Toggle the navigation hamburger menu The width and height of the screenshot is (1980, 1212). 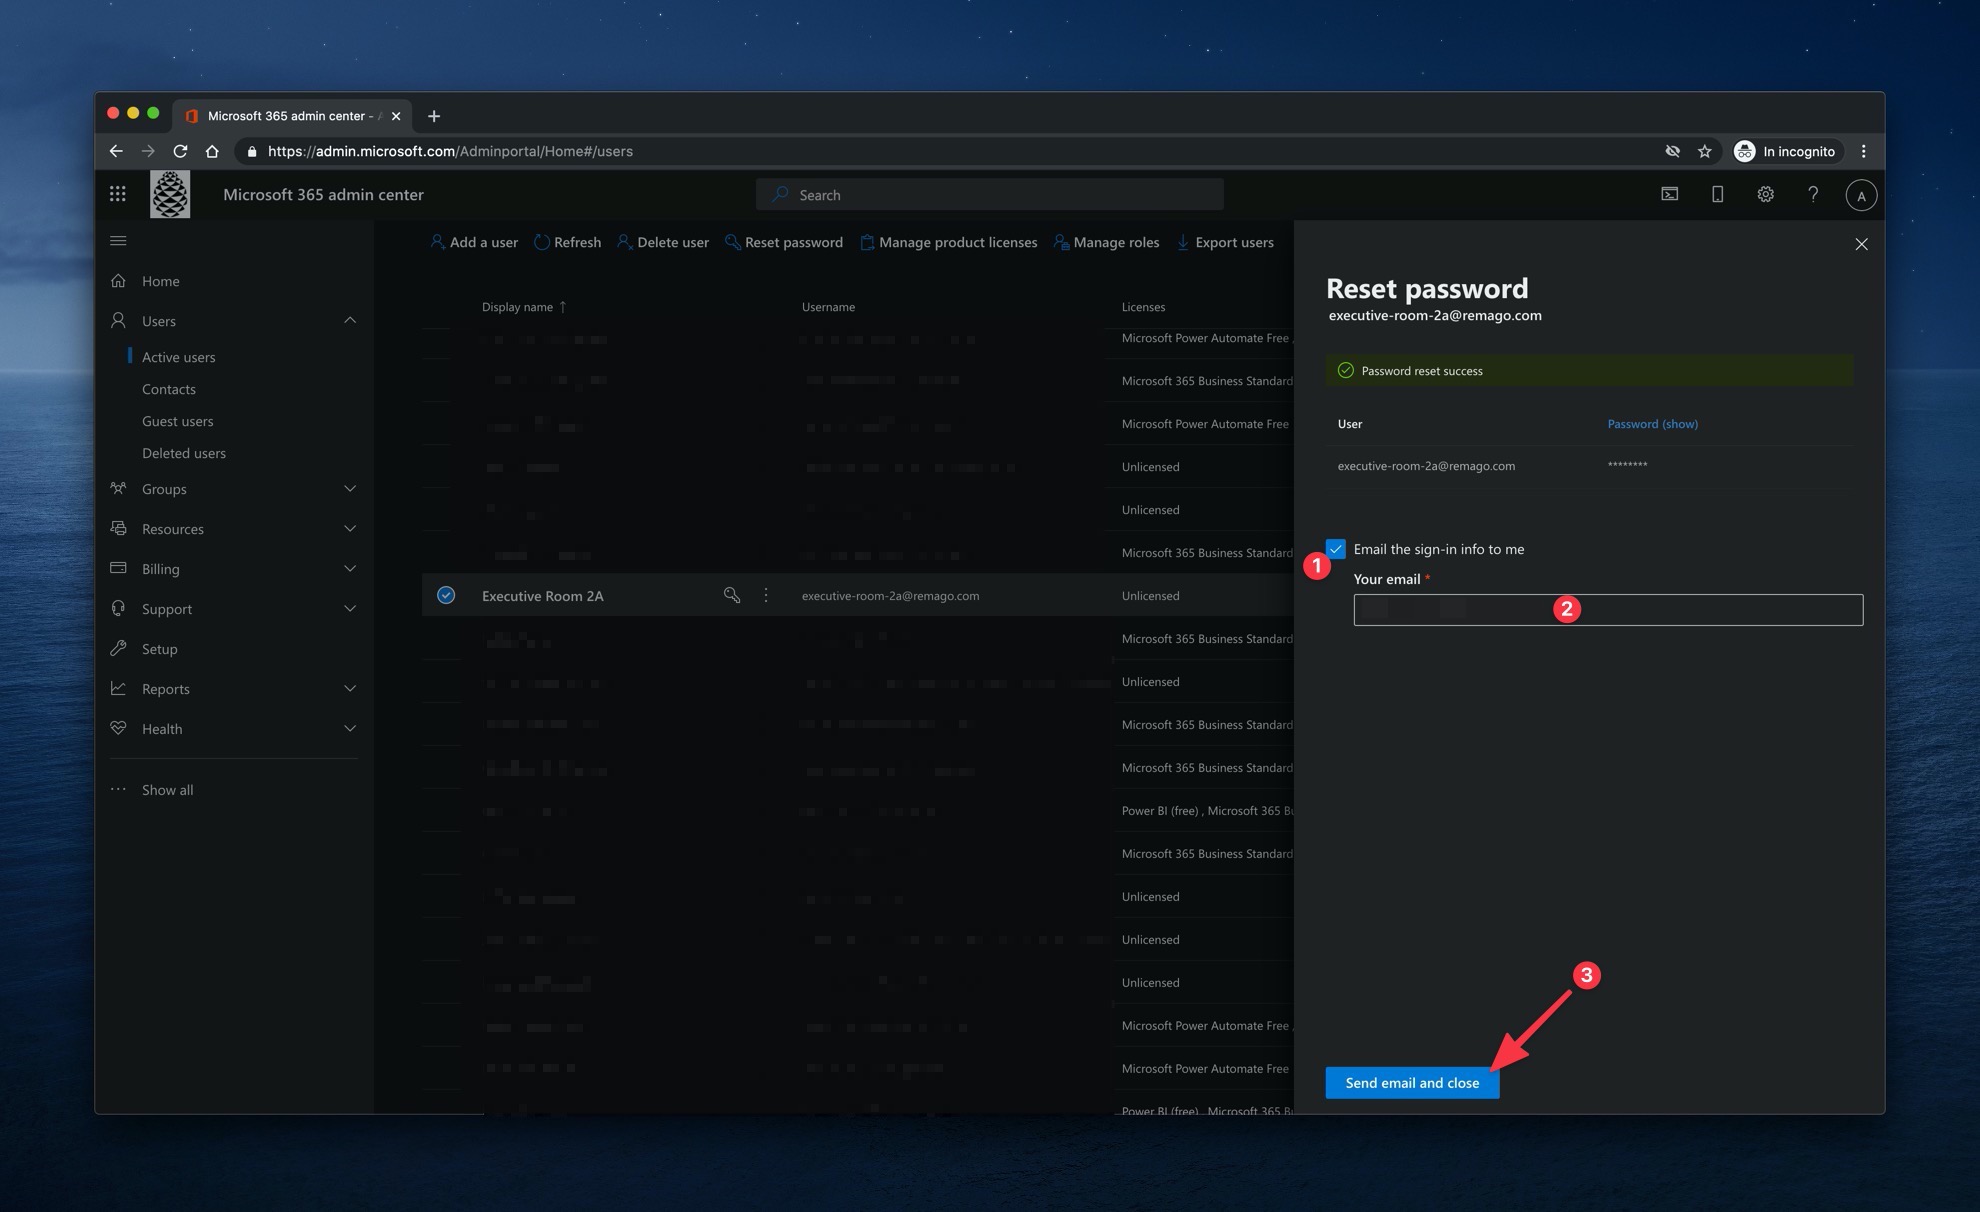[118, 240]
